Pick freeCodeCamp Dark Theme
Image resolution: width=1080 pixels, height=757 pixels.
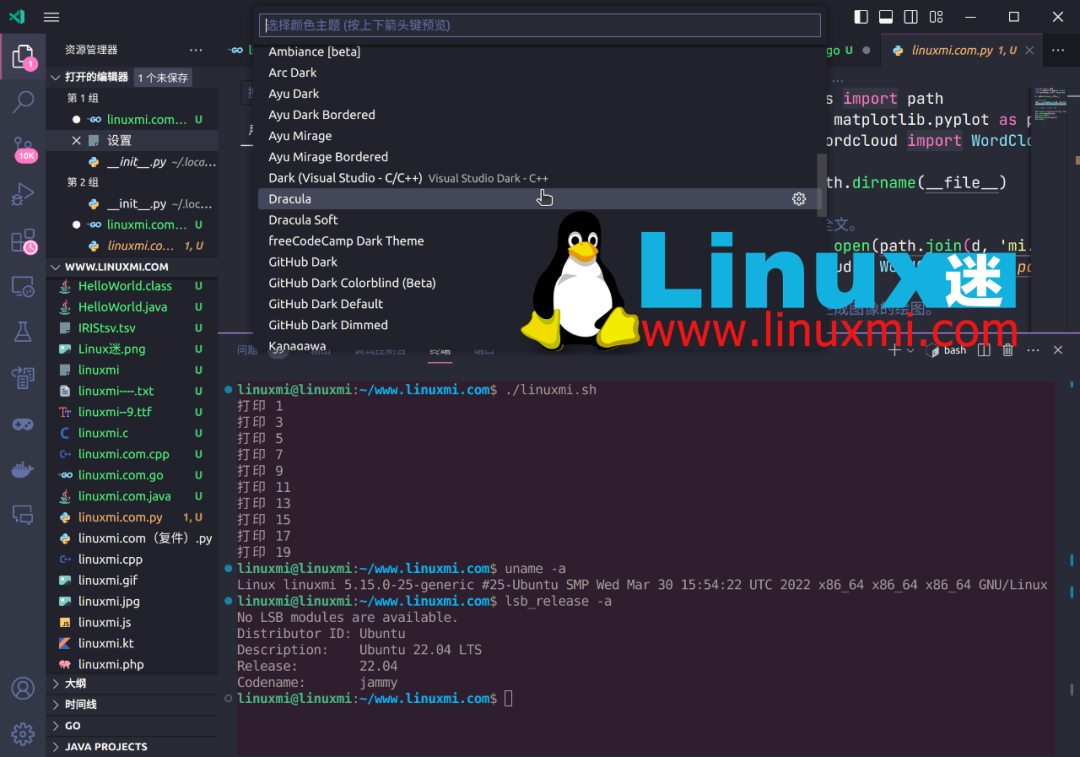[539, 241]
